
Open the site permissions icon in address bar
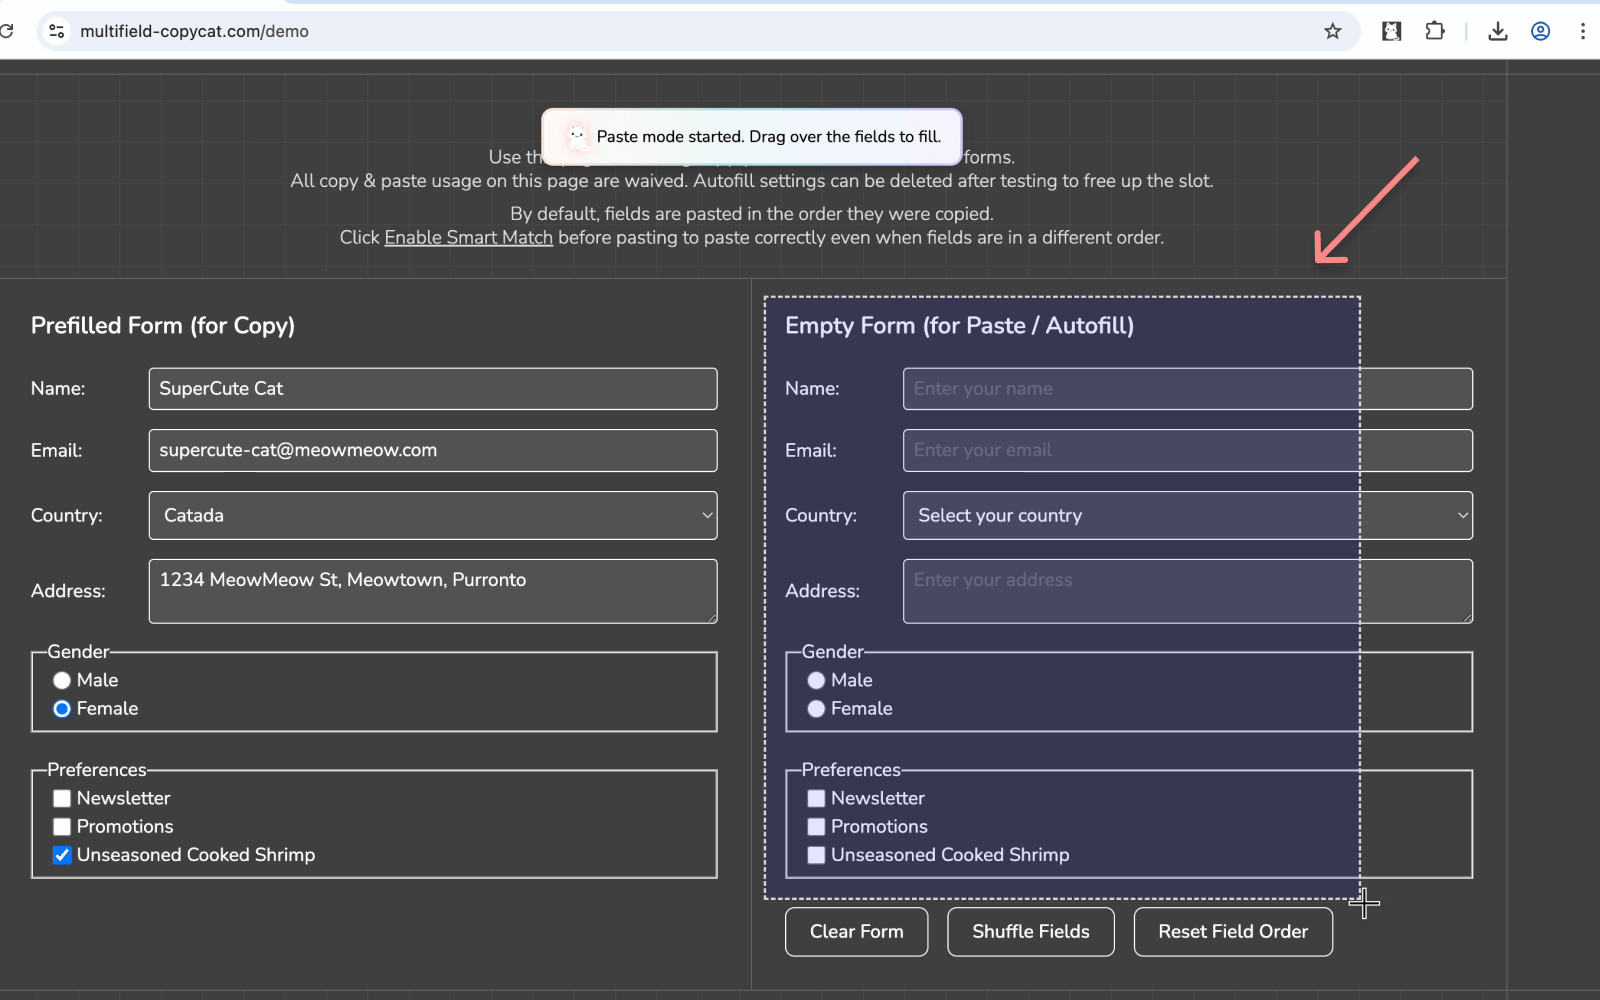tap(57, 31)
